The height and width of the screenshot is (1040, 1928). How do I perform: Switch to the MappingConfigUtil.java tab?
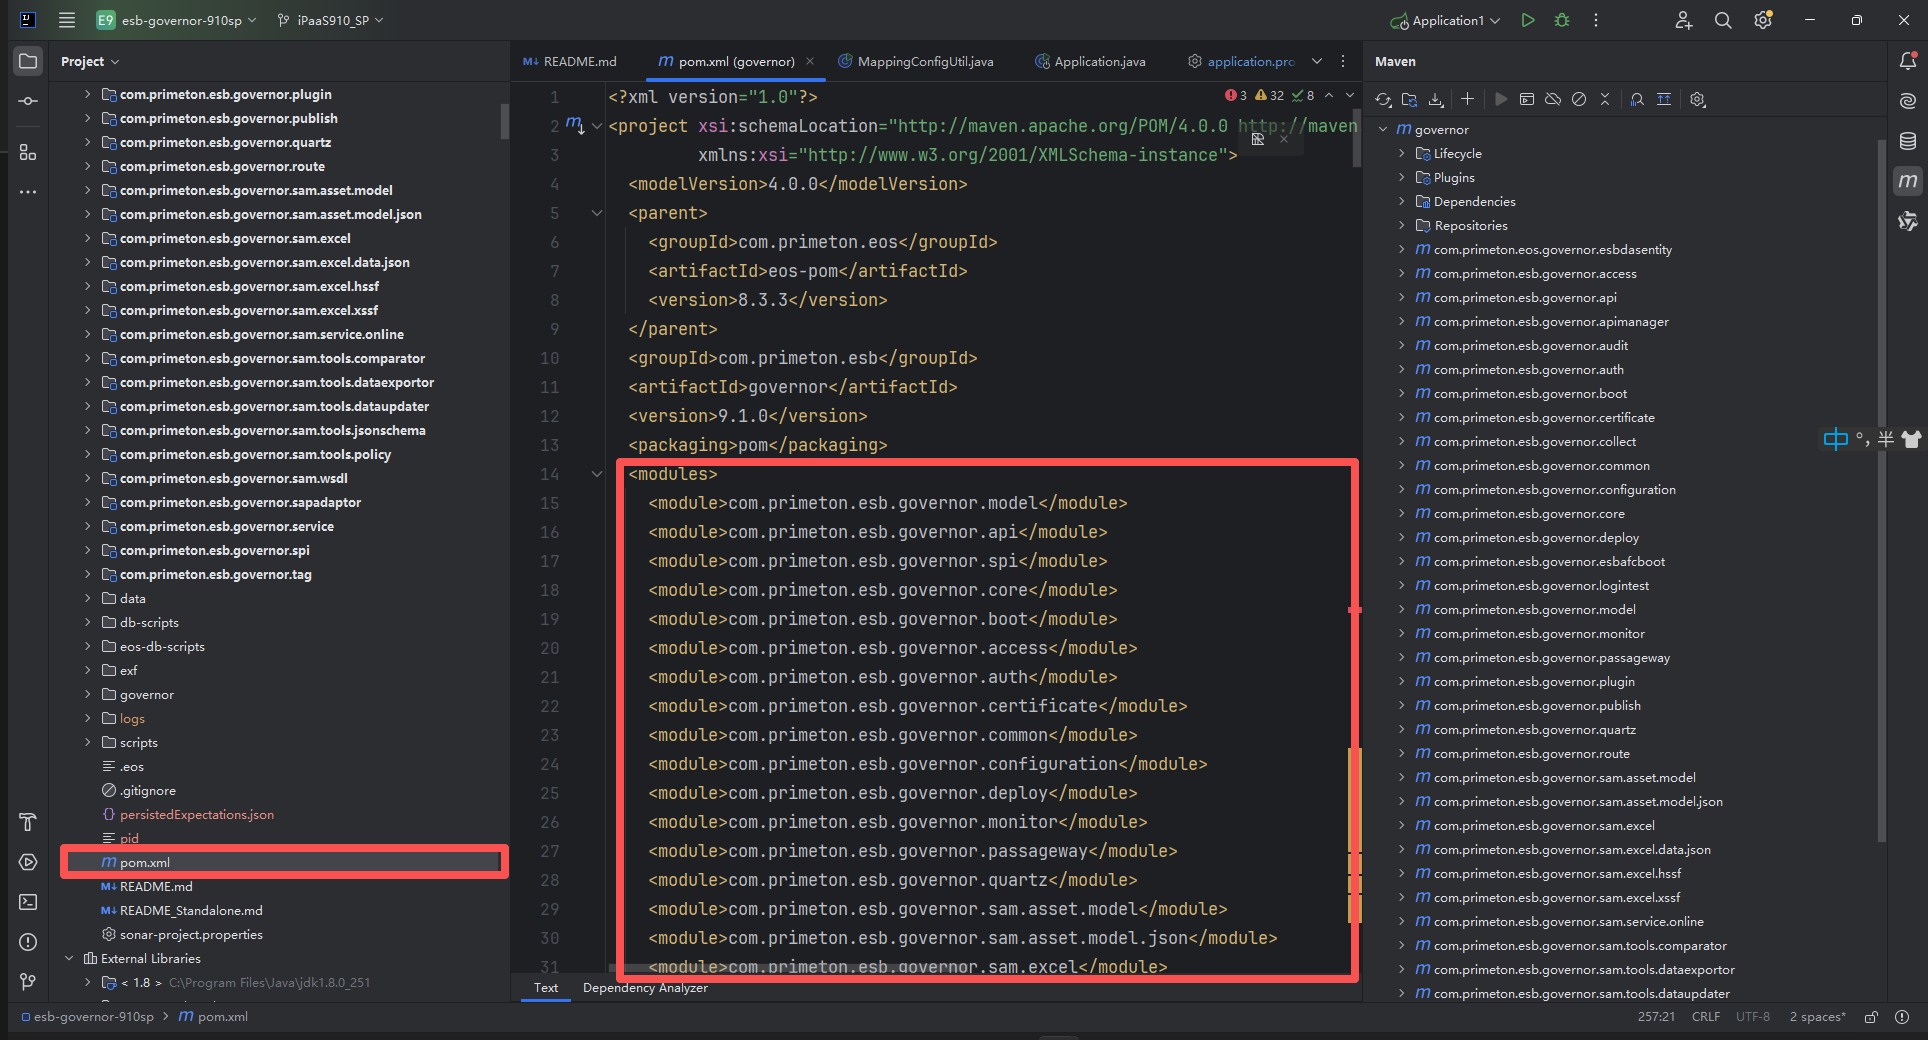[x=924, y=62]
